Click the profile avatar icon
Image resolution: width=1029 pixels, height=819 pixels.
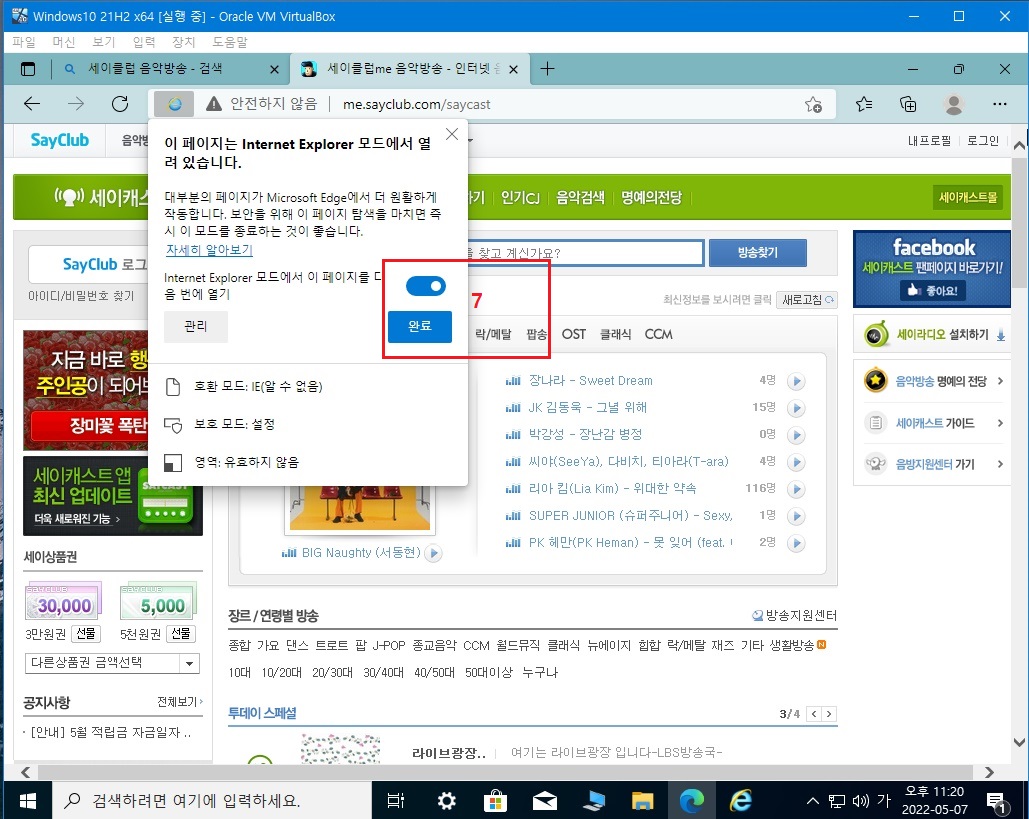tap(954, 104)
